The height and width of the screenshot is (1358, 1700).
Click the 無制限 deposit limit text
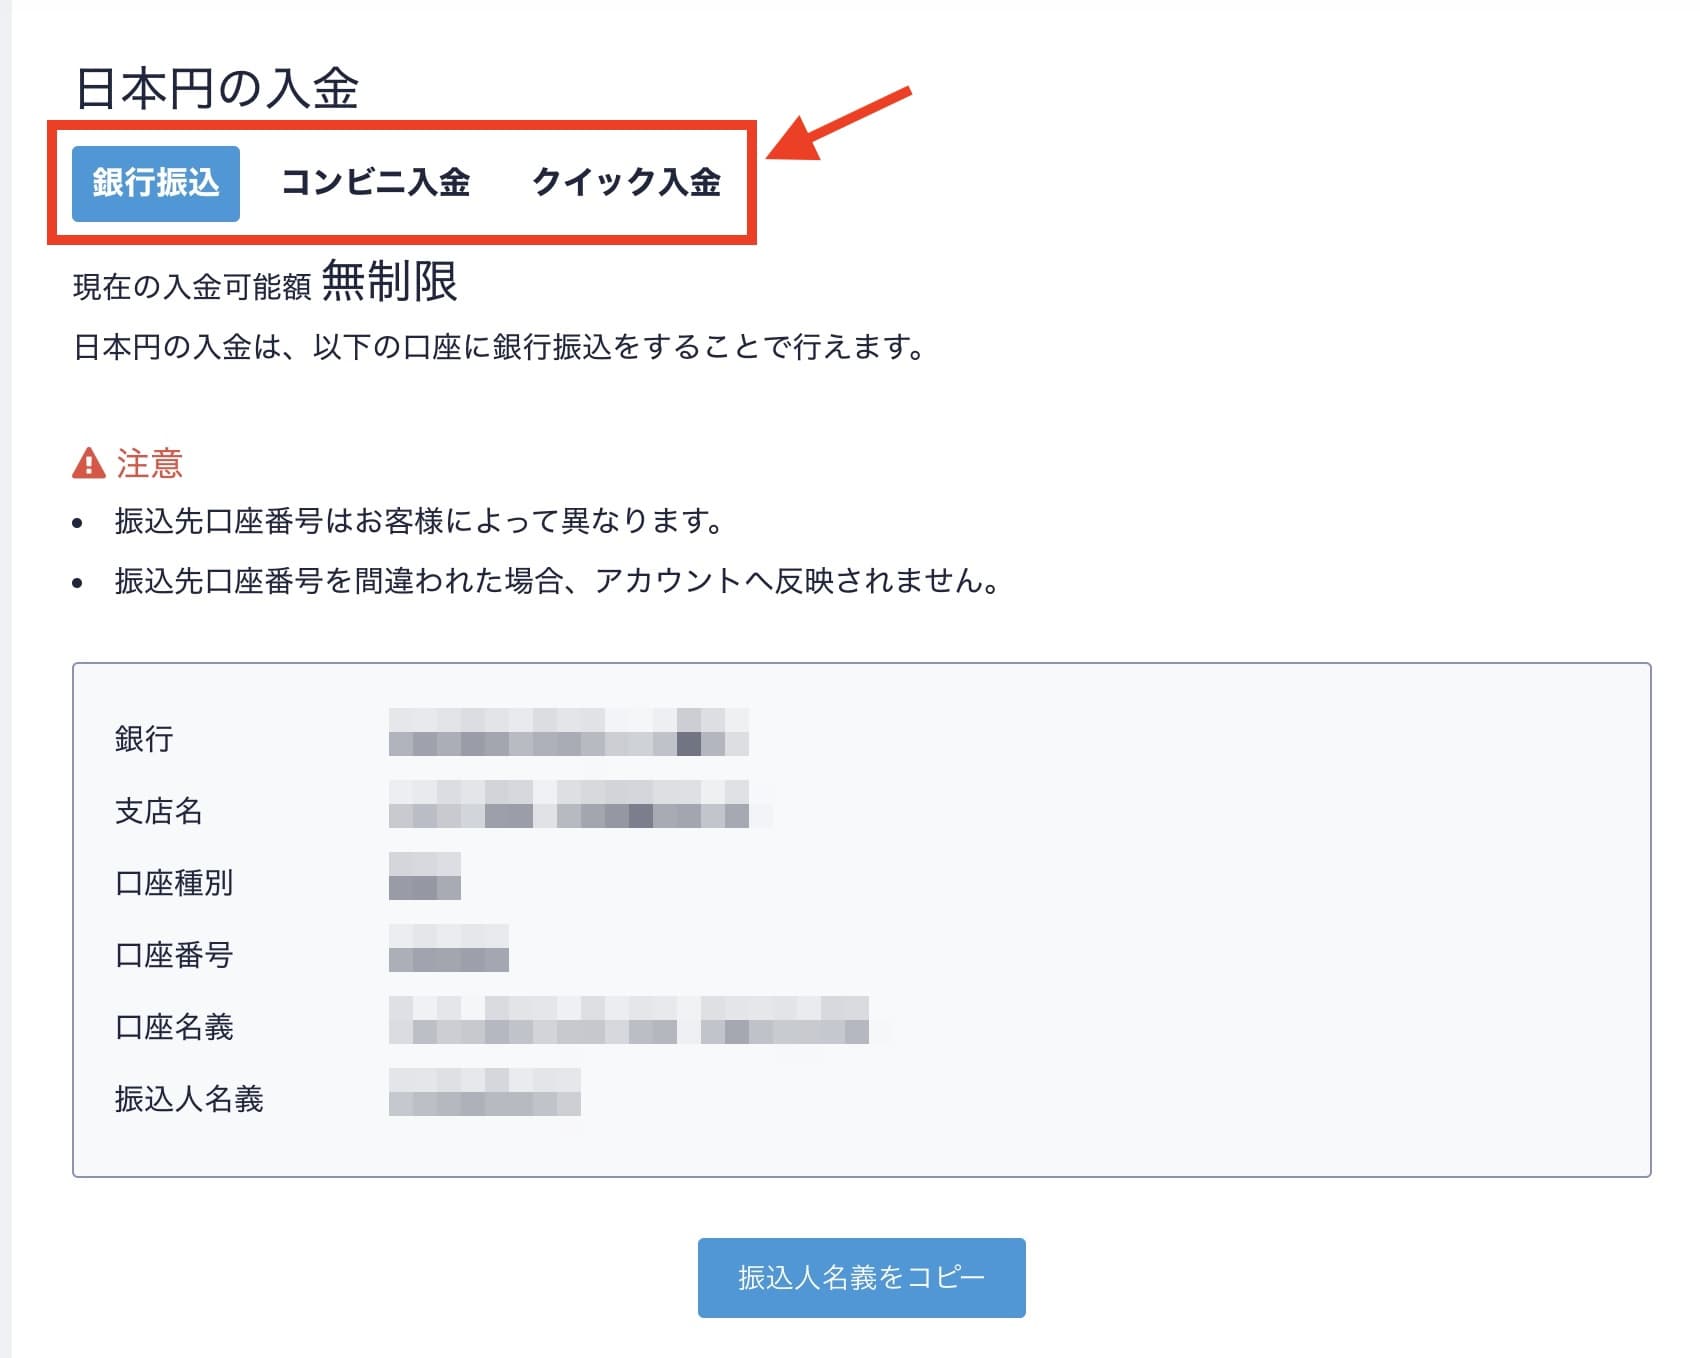point(389,282)
